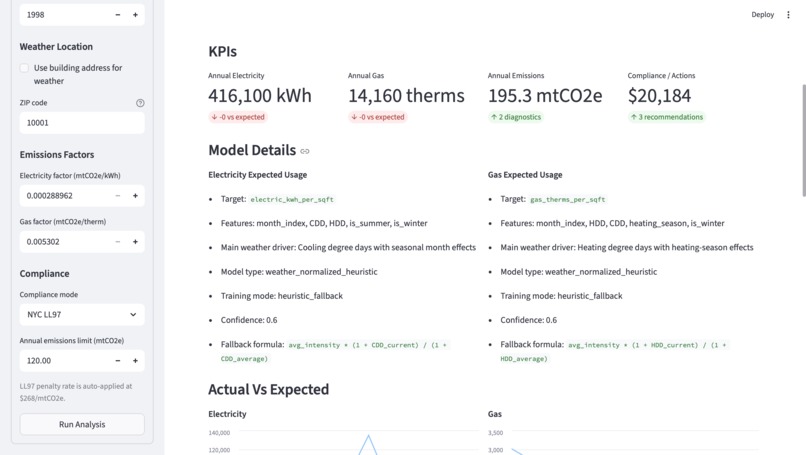Increase the Annual emissions limit
806x455 pixels.
pyautogui.click(x=135, y=361)
